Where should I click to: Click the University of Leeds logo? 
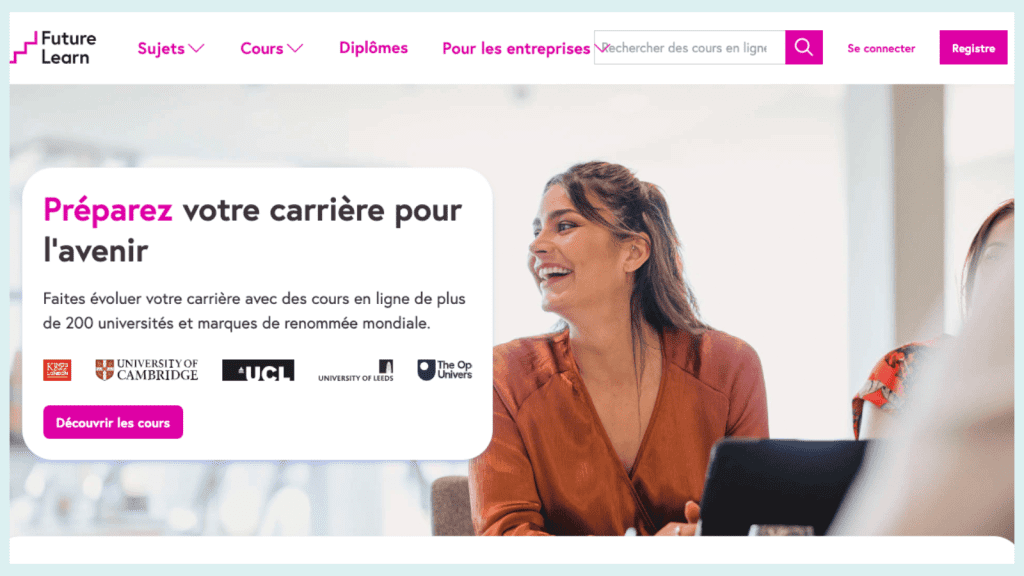[x=356, y=370]
